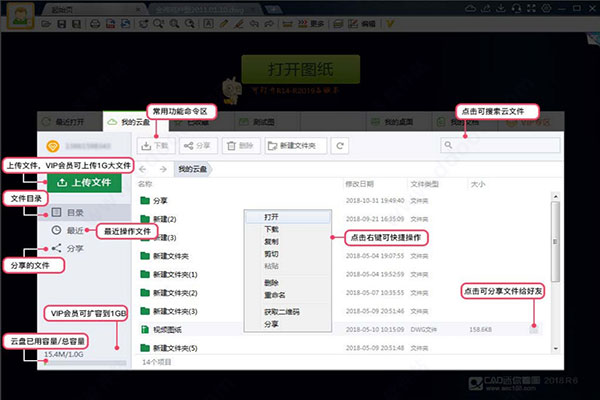Open the 我的桌面 tab
Screen dimensions: 600x400
[398, 122]
